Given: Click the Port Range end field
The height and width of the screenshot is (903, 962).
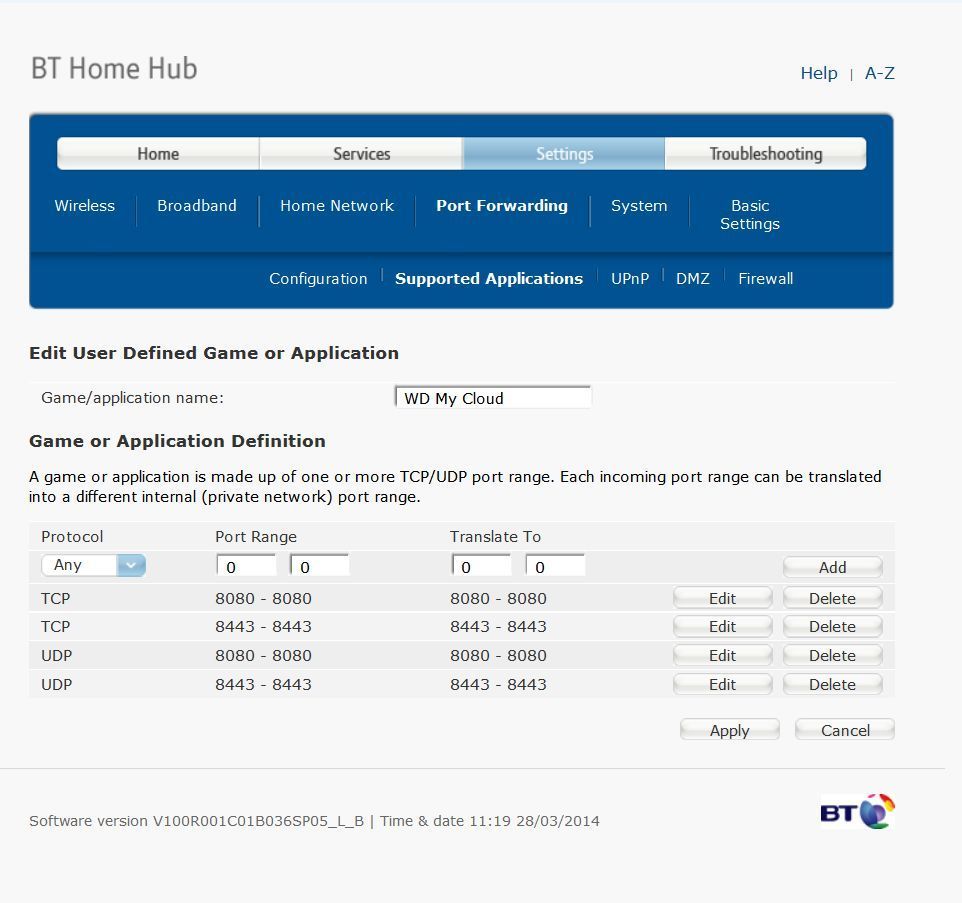Looking at the screenshot, I should (320, 566).
